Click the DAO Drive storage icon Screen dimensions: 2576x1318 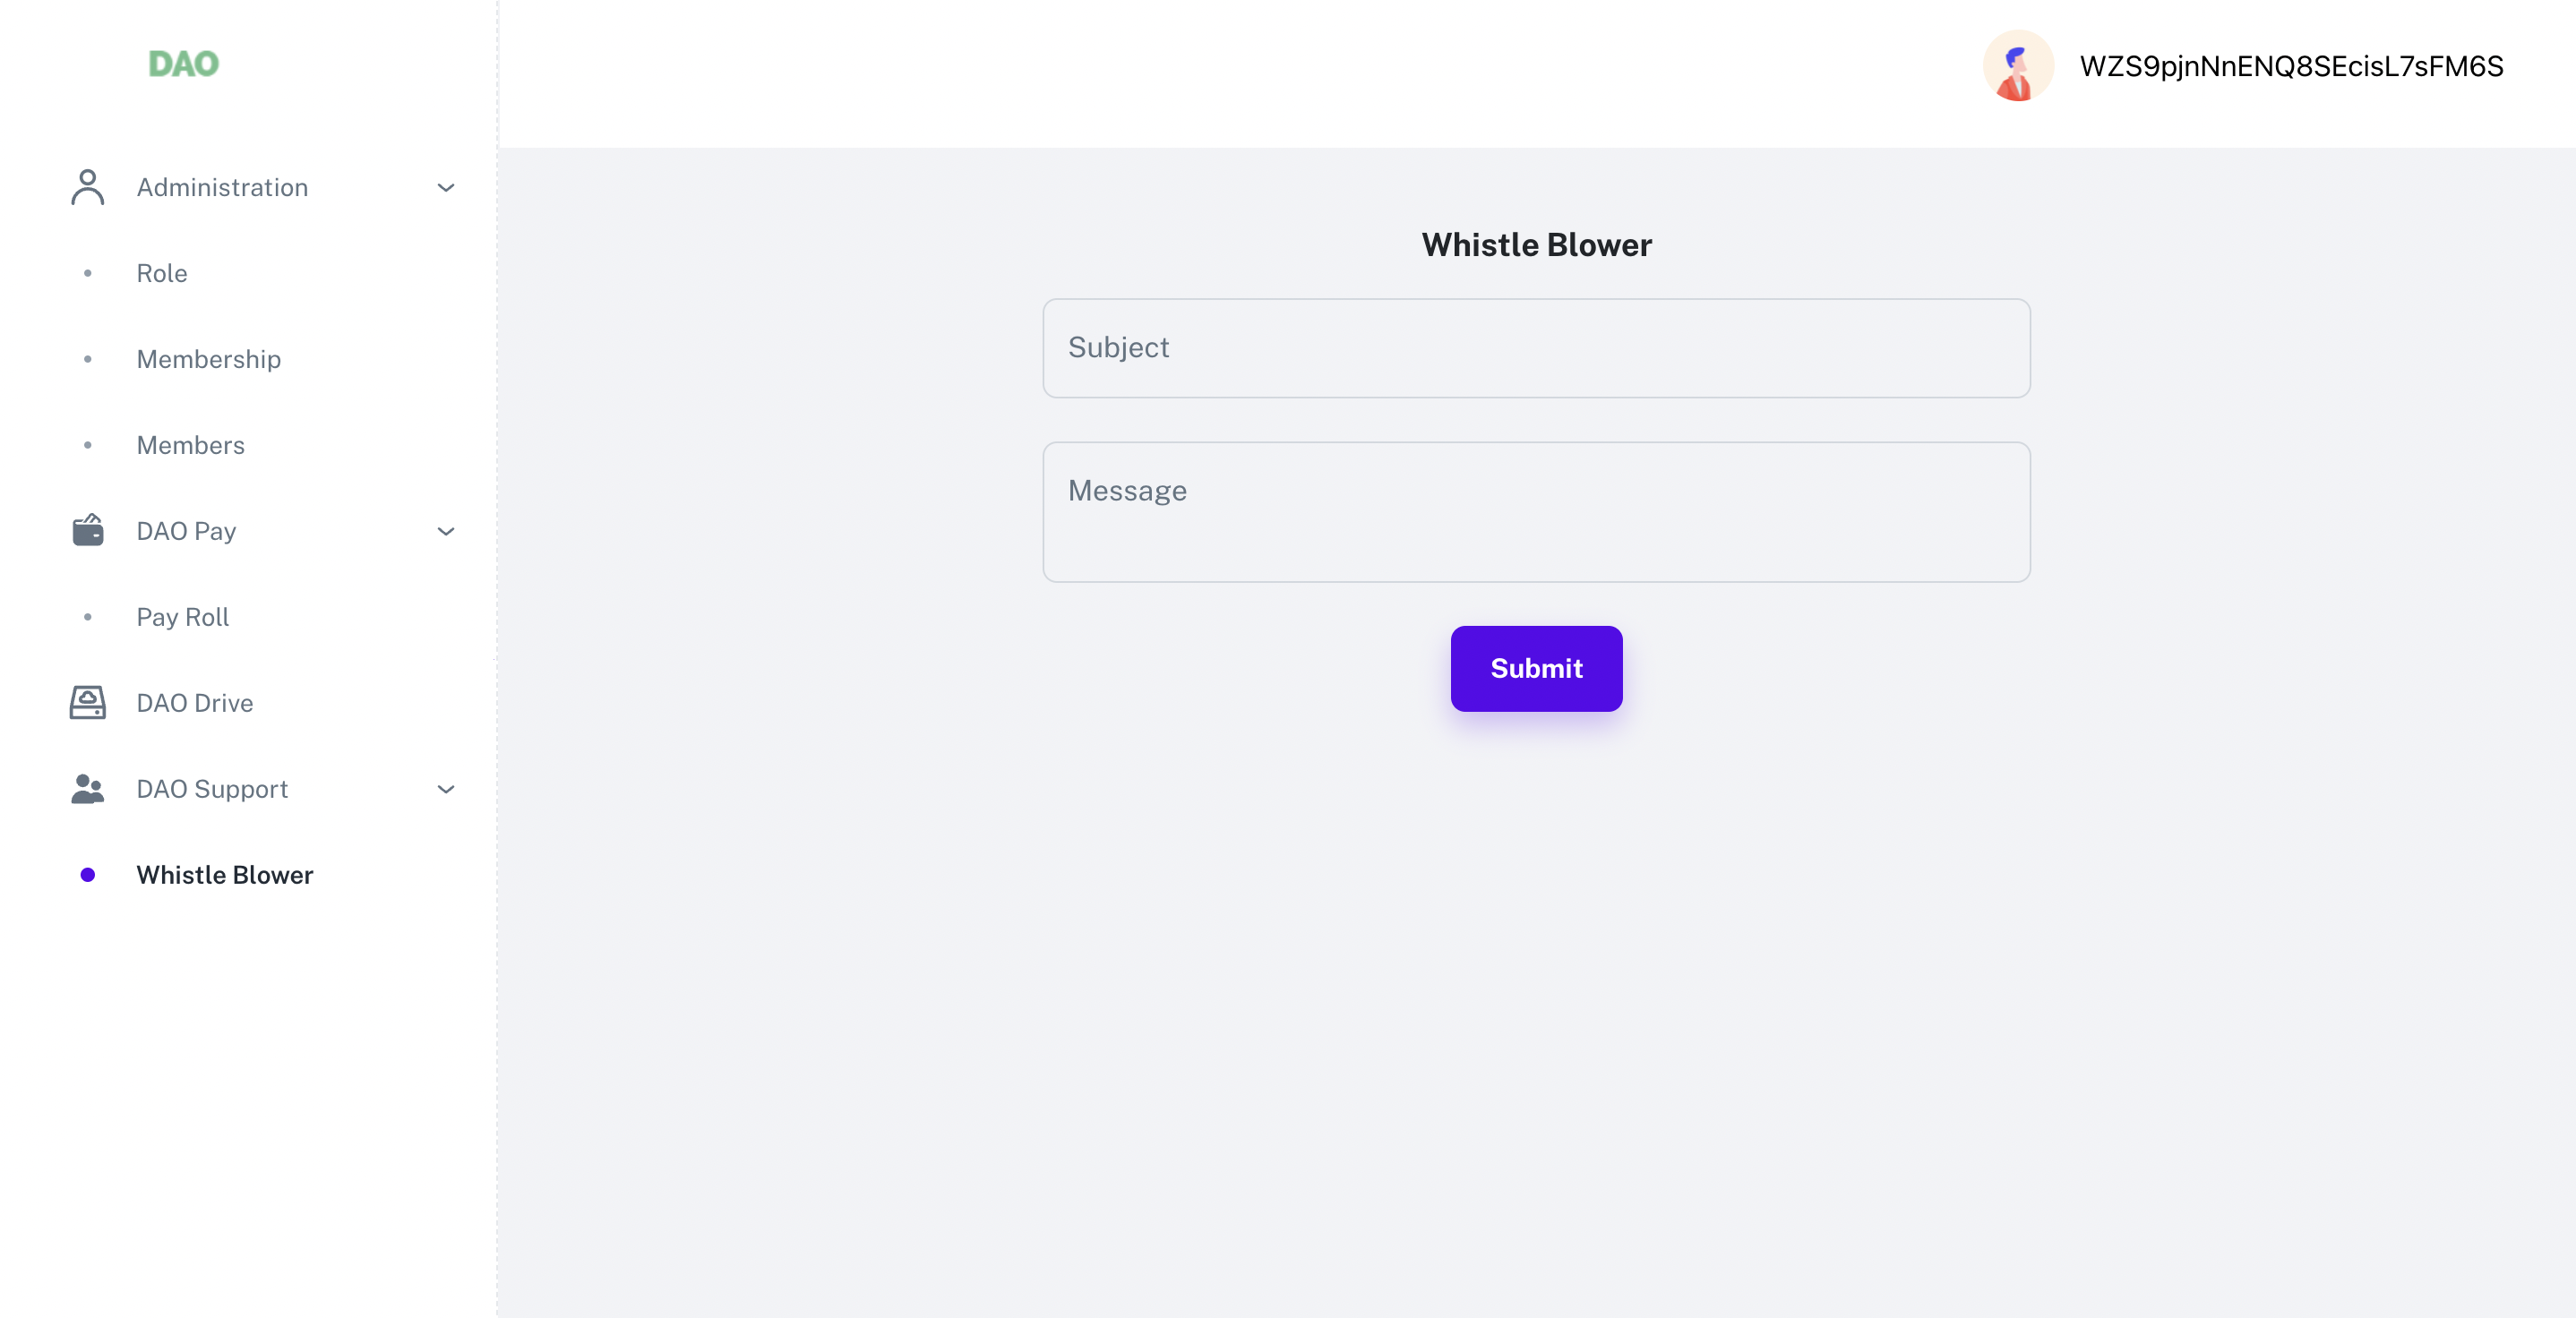pyautogui.click(x=86, y=703)
